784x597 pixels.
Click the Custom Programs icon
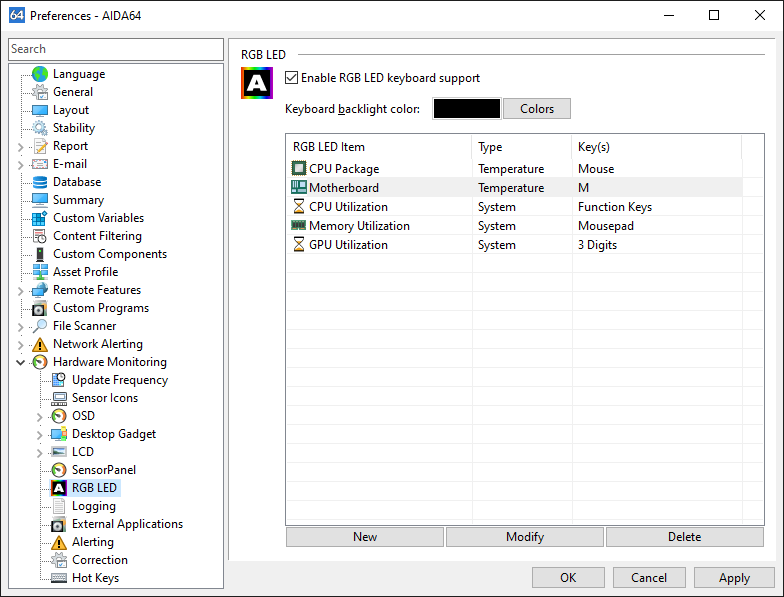(x=40, y=308)
